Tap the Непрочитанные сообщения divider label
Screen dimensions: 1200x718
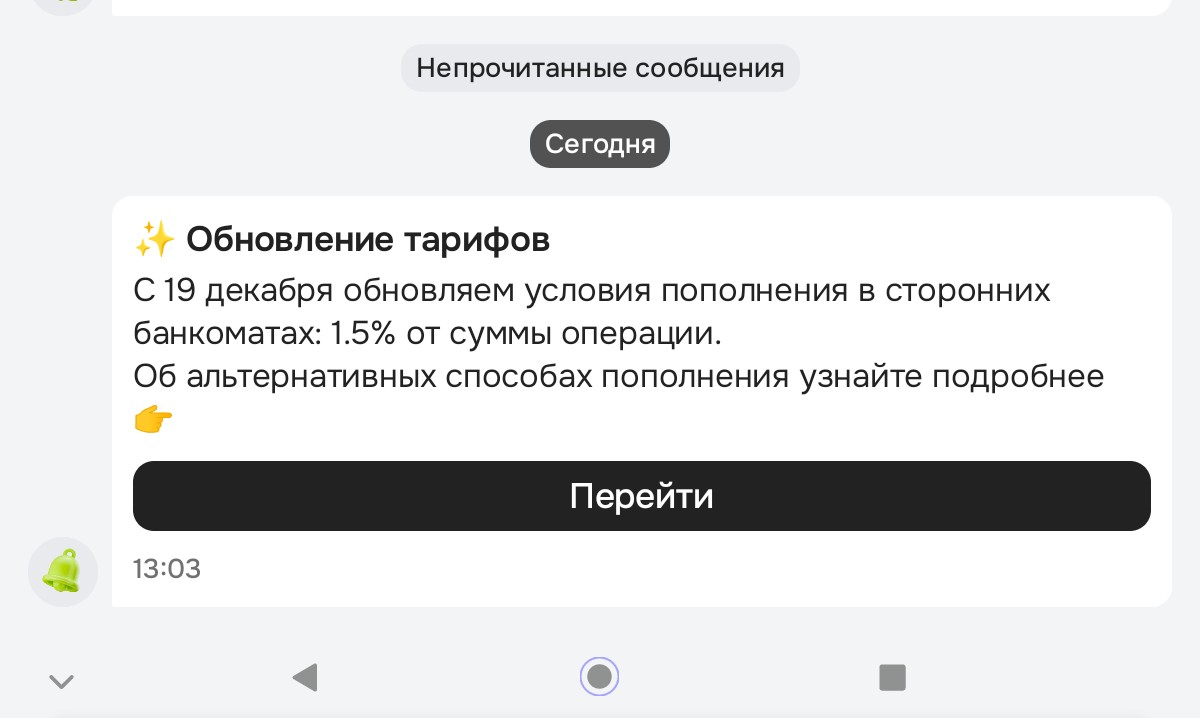coord(600,68)
